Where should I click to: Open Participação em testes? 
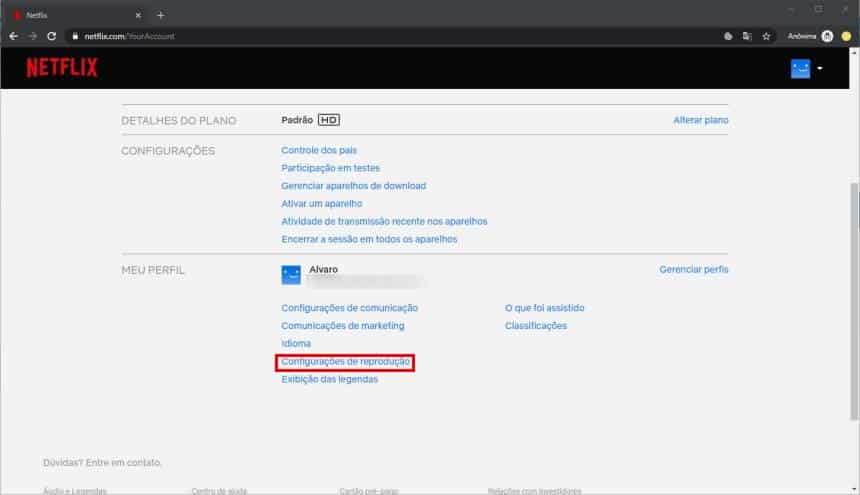click(x=330, y=168)
